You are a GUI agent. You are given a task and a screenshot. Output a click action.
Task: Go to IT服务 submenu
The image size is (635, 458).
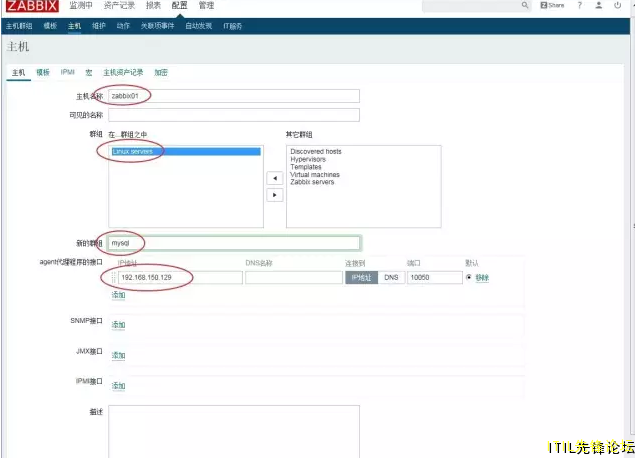(x=232, y=26)
